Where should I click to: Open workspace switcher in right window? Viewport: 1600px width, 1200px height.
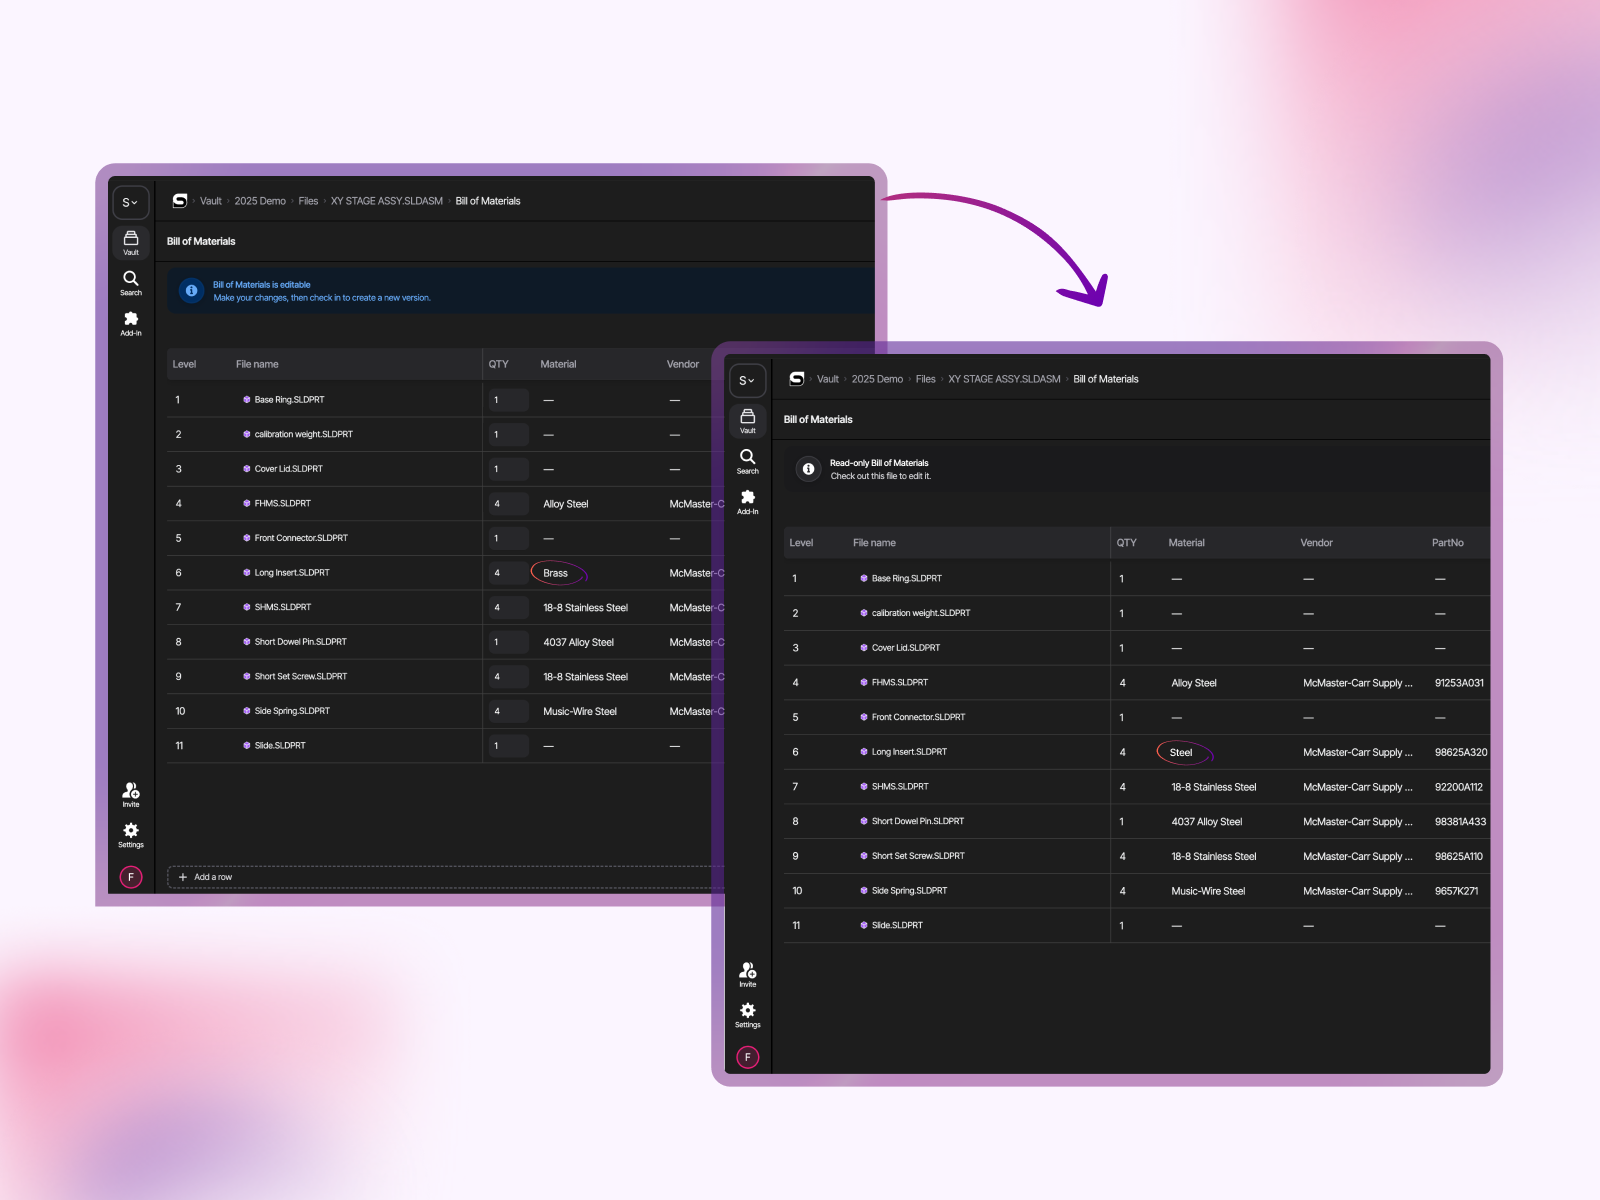pyautogui.click(x=747, y=380)
